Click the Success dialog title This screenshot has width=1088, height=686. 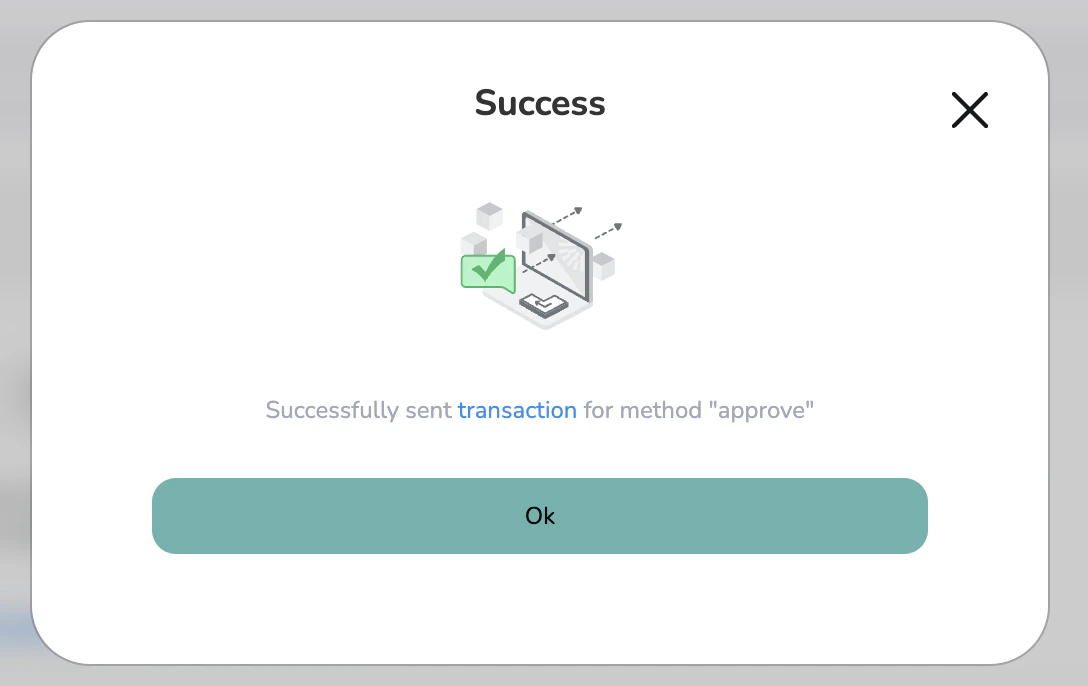click(540, 103)
